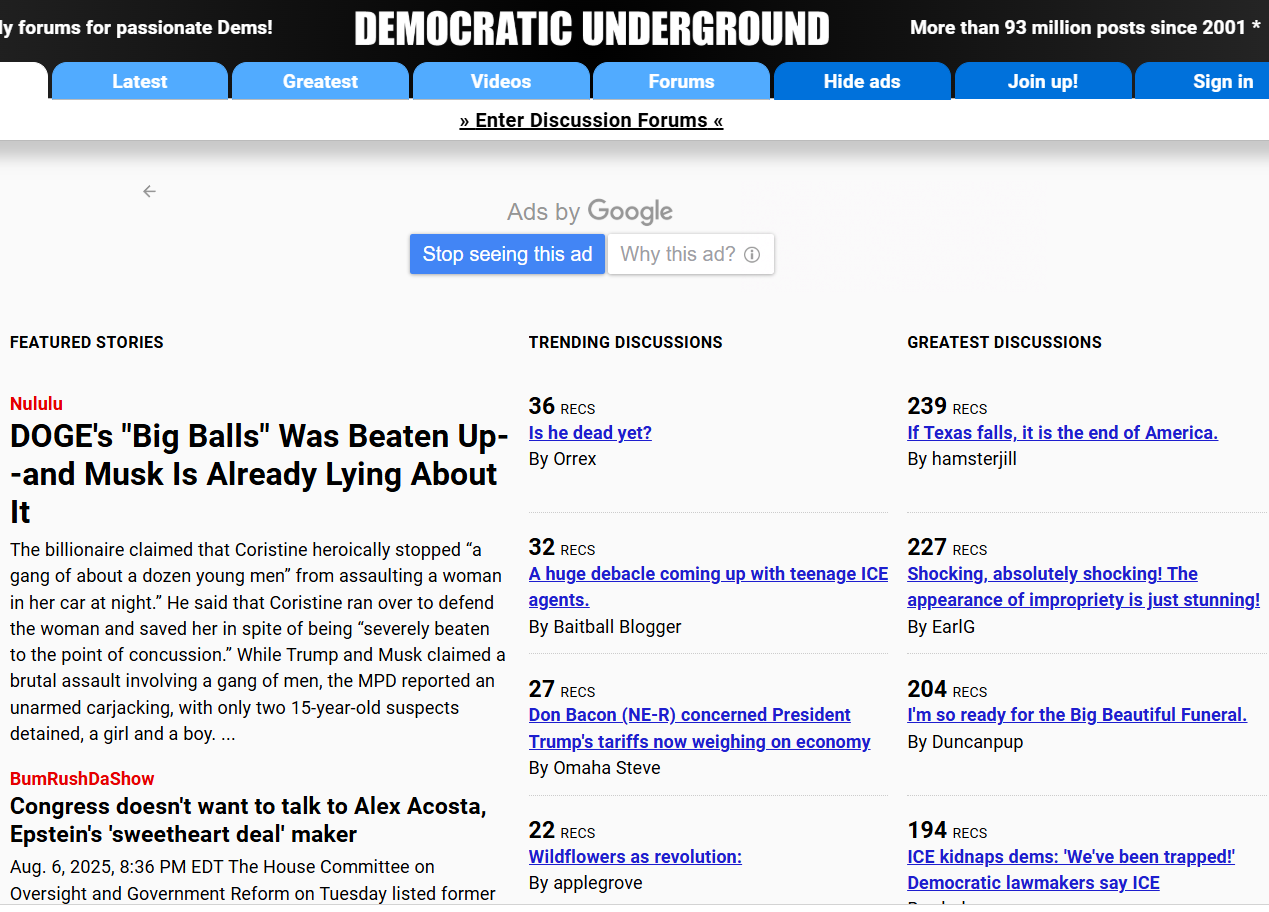Click Stop seeing this ad button
1269x912 pixels.
tap(507, 254)
